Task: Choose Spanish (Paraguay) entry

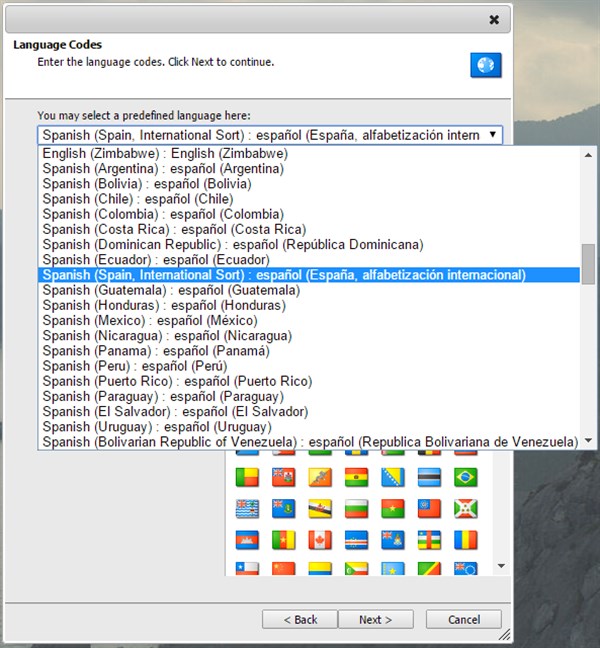Action: [x=309, y=396]
